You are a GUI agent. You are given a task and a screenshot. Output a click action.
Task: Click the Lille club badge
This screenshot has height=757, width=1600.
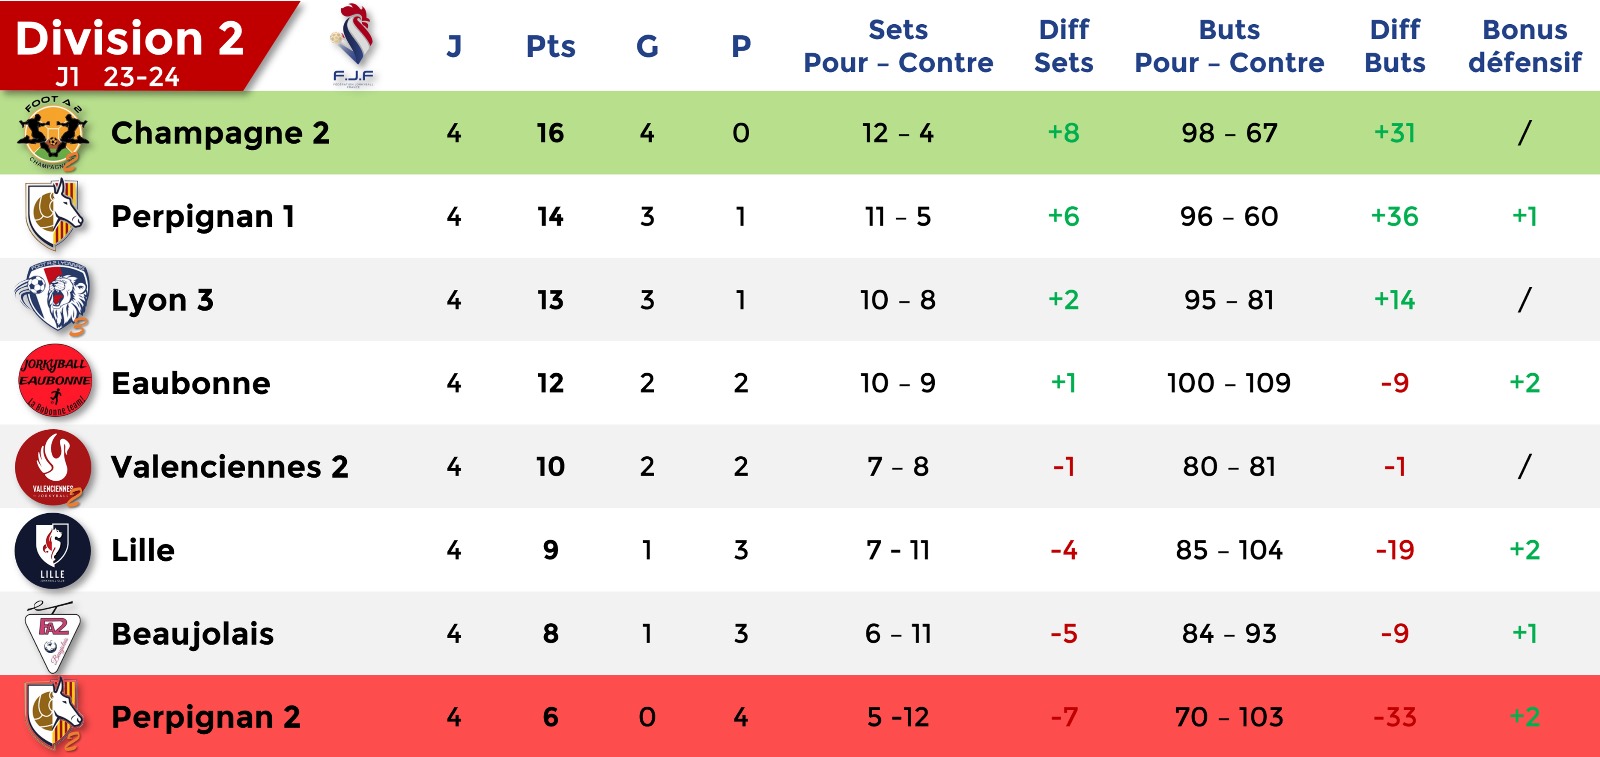pyautogui.click(x=52, y=550)
